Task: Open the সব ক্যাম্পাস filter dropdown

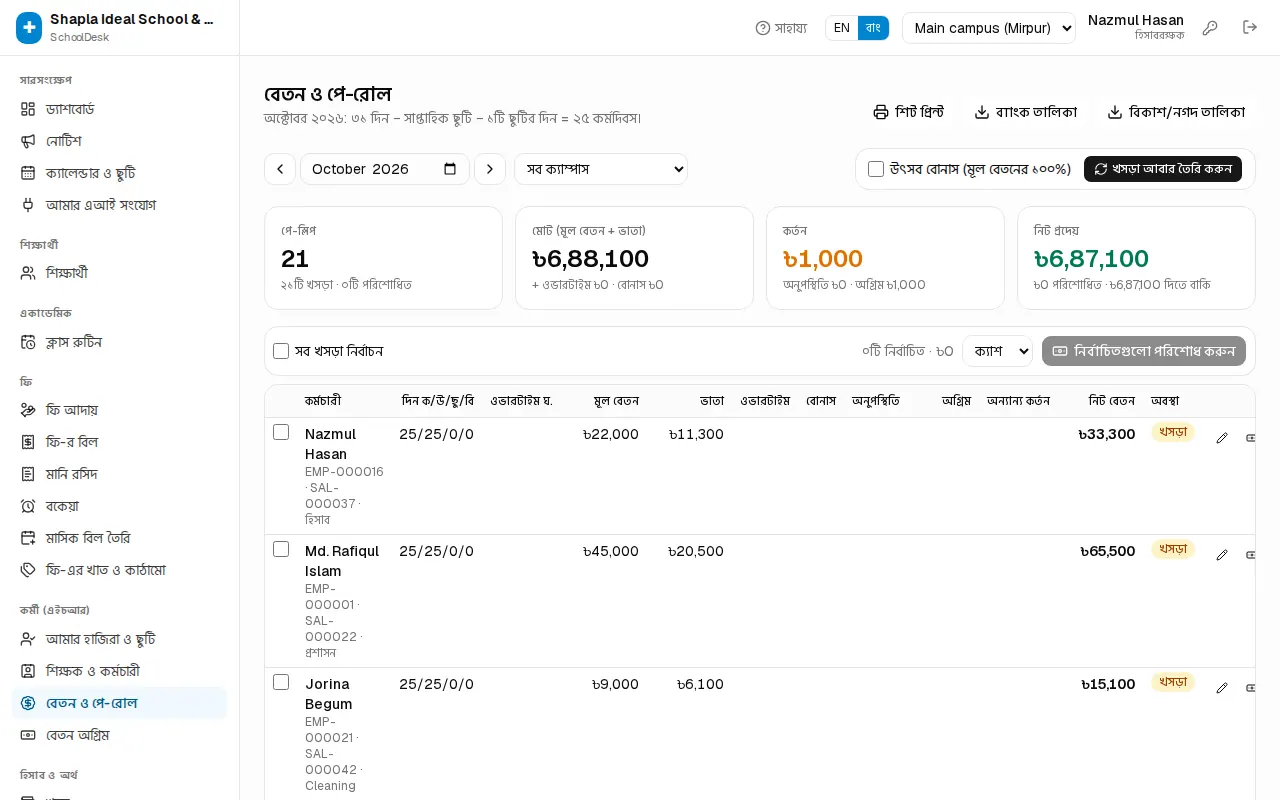Action: (x=601, y=169)
